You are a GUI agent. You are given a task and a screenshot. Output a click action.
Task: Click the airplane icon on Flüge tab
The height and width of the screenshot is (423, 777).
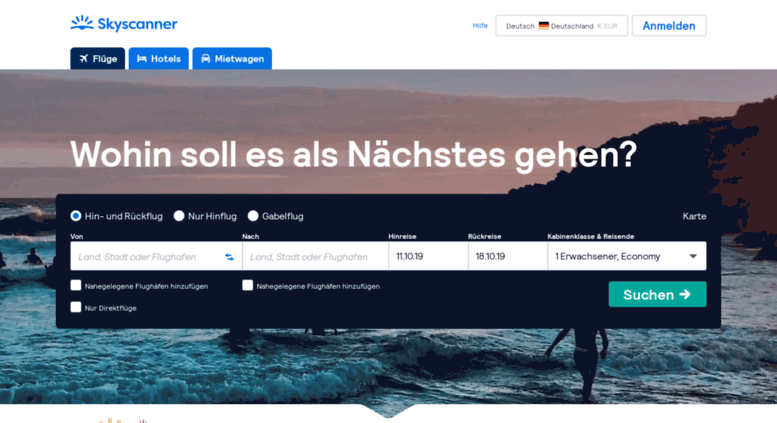tap(84, 58)
